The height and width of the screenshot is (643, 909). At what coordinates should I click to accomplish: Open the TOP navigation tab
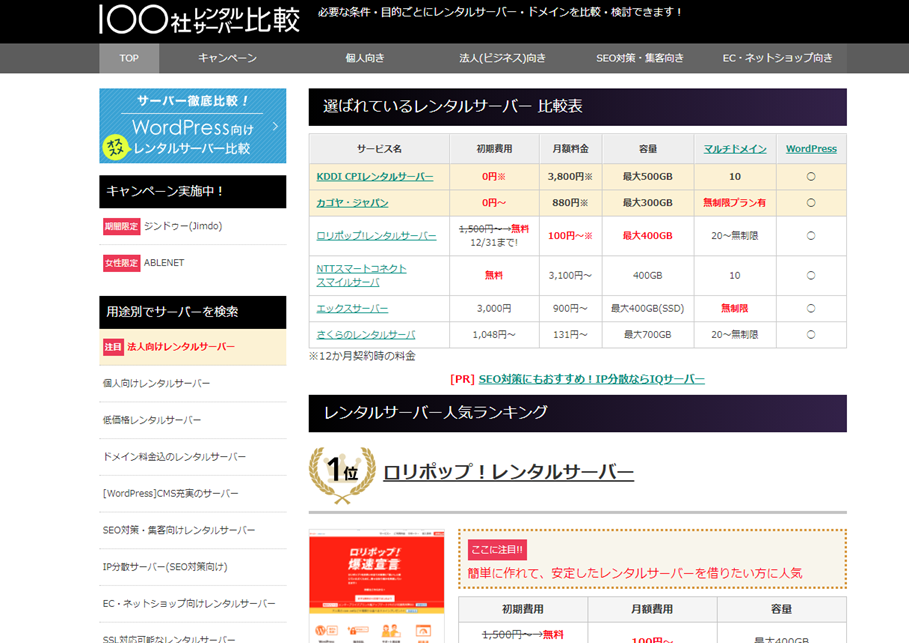pos(129,58)
